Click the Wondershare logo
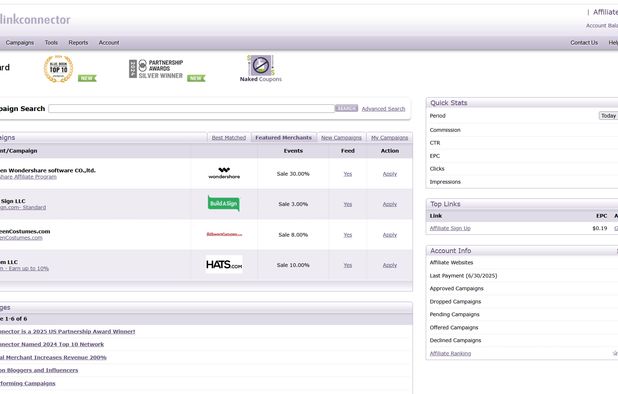Screen dimensions: 618x394 click(224, 173)
